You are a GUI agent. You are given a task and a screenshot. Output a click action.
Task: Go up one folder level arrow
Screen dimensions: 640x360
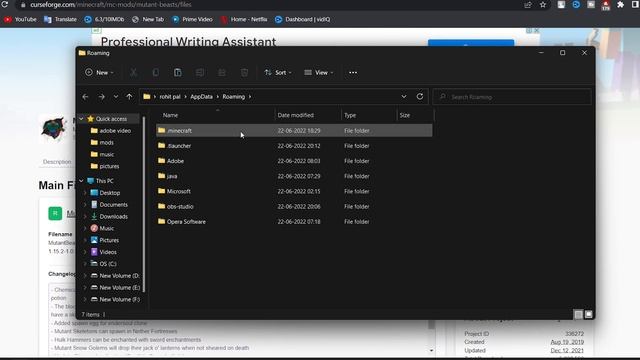tap(129, 97)
